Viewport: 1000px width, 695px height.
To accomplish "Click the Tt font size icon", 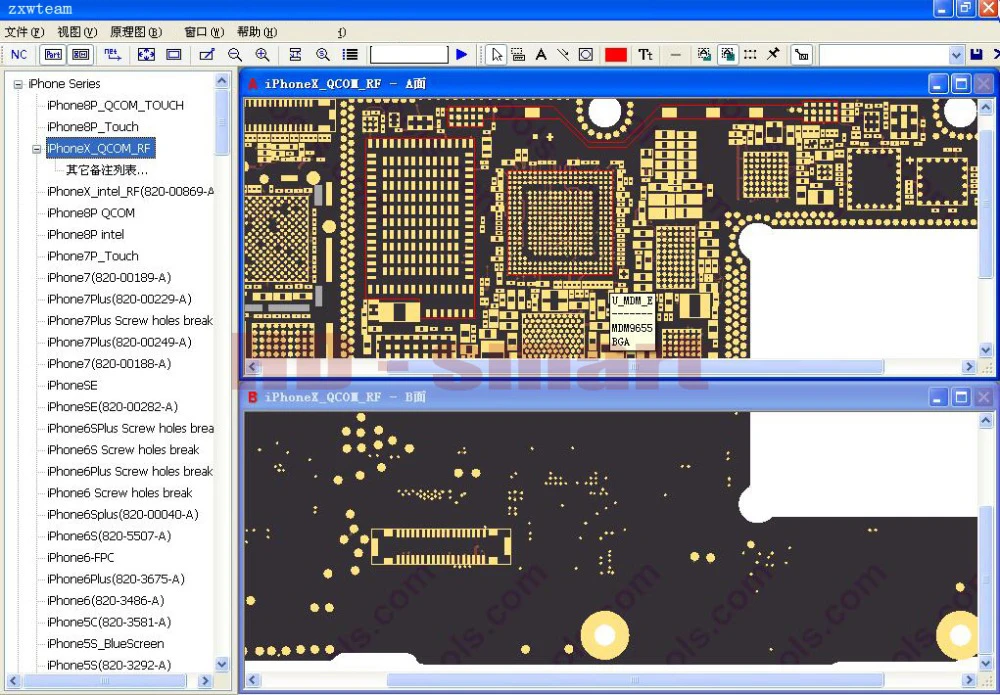I will [645, 55].
